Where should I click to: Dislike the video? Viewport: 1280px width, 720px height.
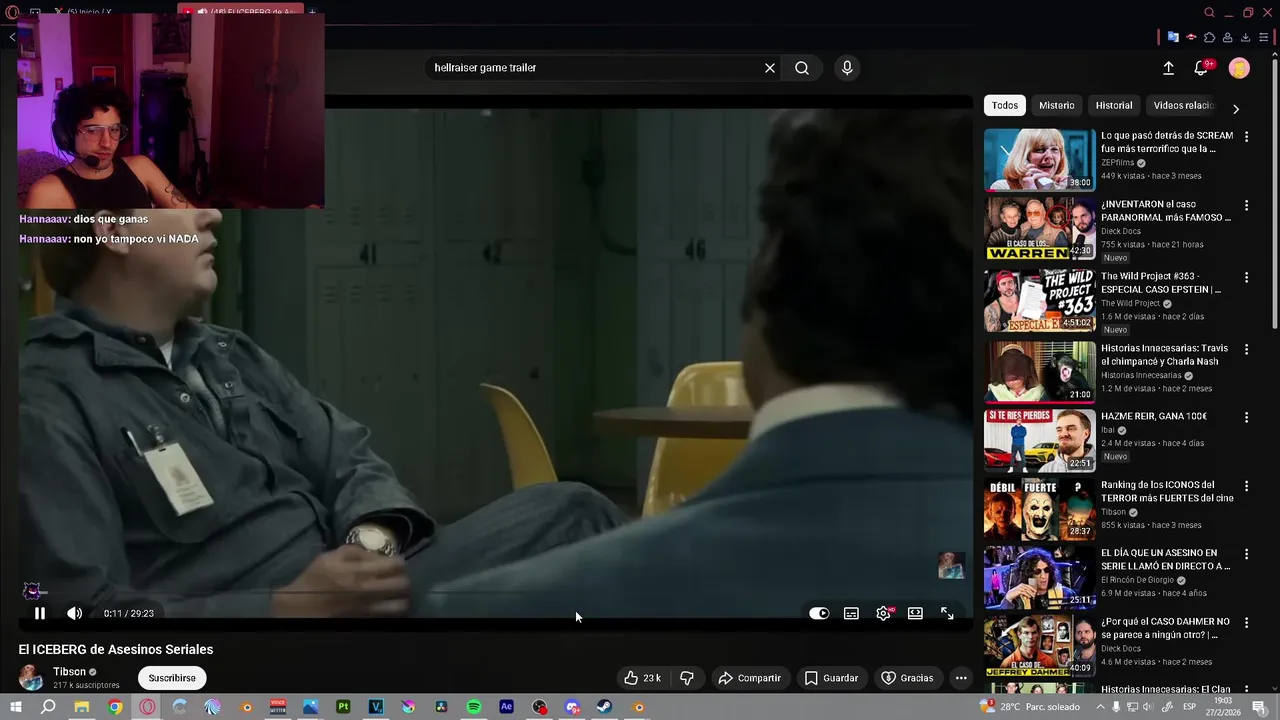pos(687,678)
